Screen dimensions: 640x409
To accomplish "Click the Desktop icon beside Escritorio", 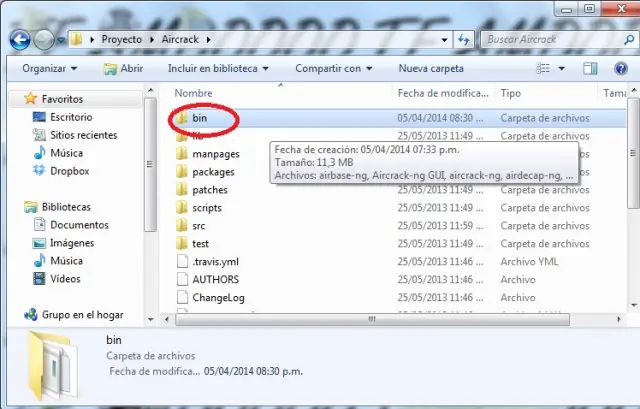I will (x=39, y=117).
